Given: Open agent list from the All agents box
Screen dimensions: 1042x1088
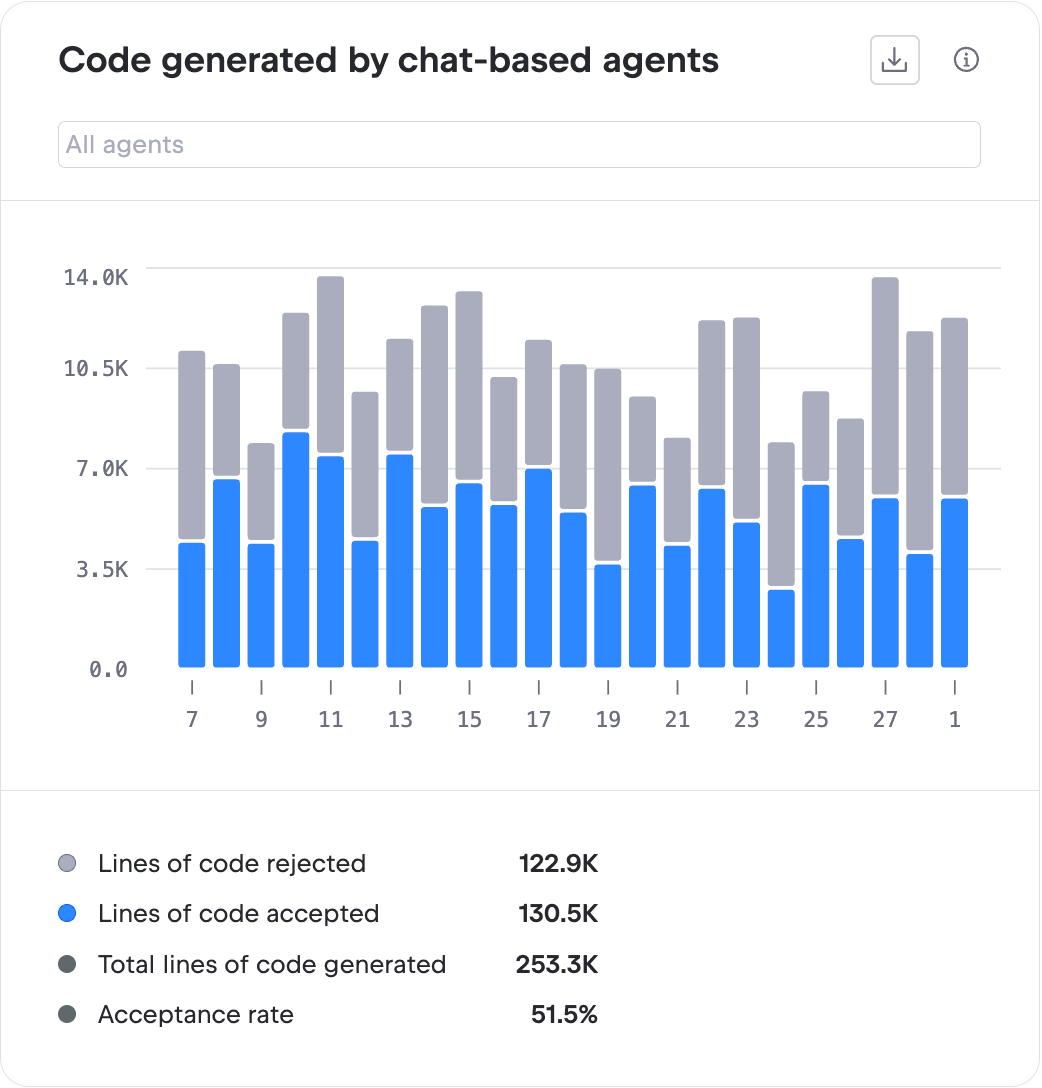Looking at the screenshot, I should (x=519, y=144).
